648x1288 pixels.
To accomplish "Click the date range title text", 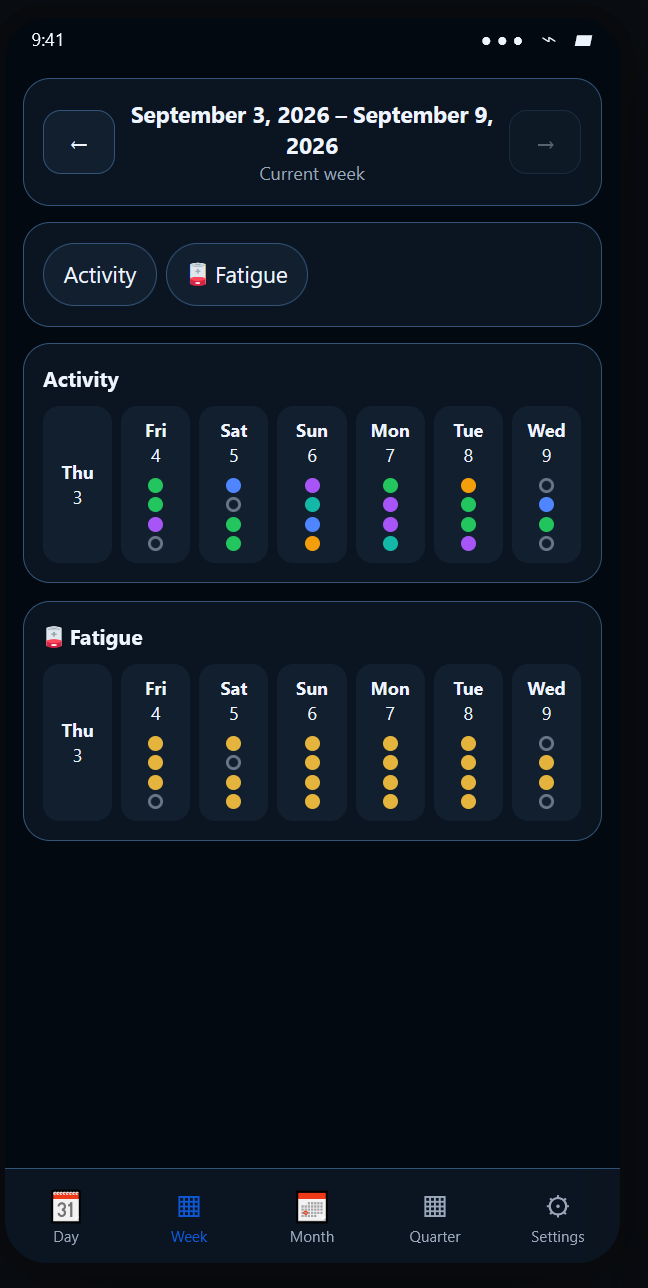I will click(x=312, y=131).
